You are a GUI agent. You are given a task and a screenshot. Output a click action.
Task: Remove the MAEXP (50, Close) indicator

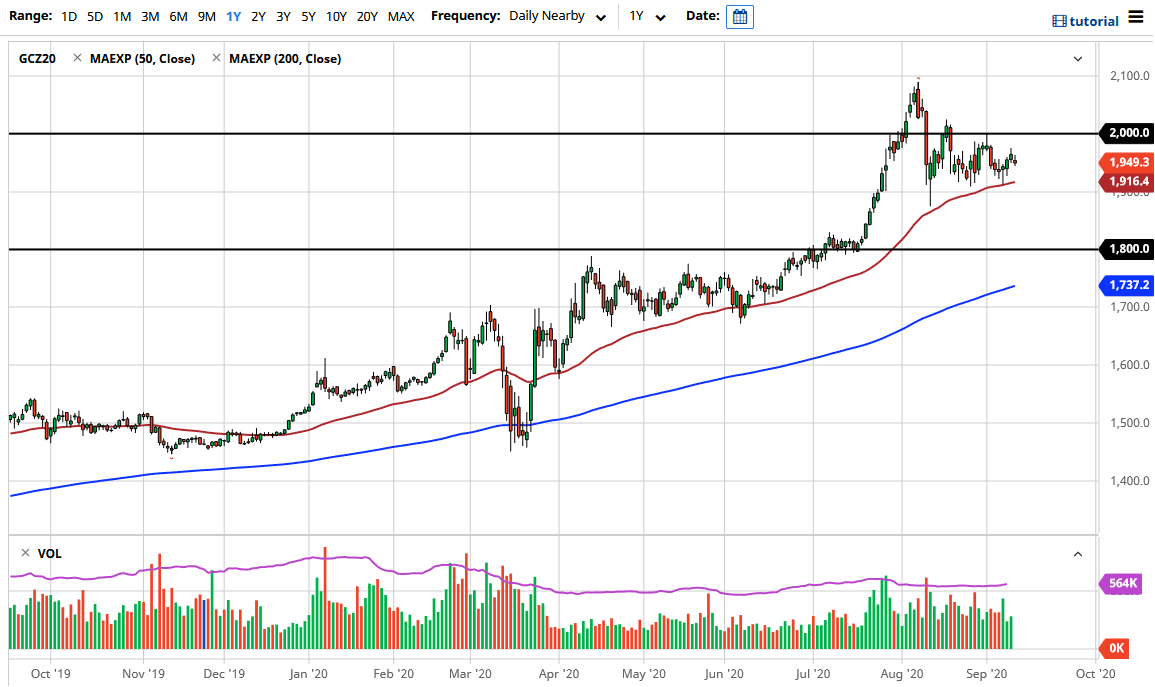tap(77, 58)
